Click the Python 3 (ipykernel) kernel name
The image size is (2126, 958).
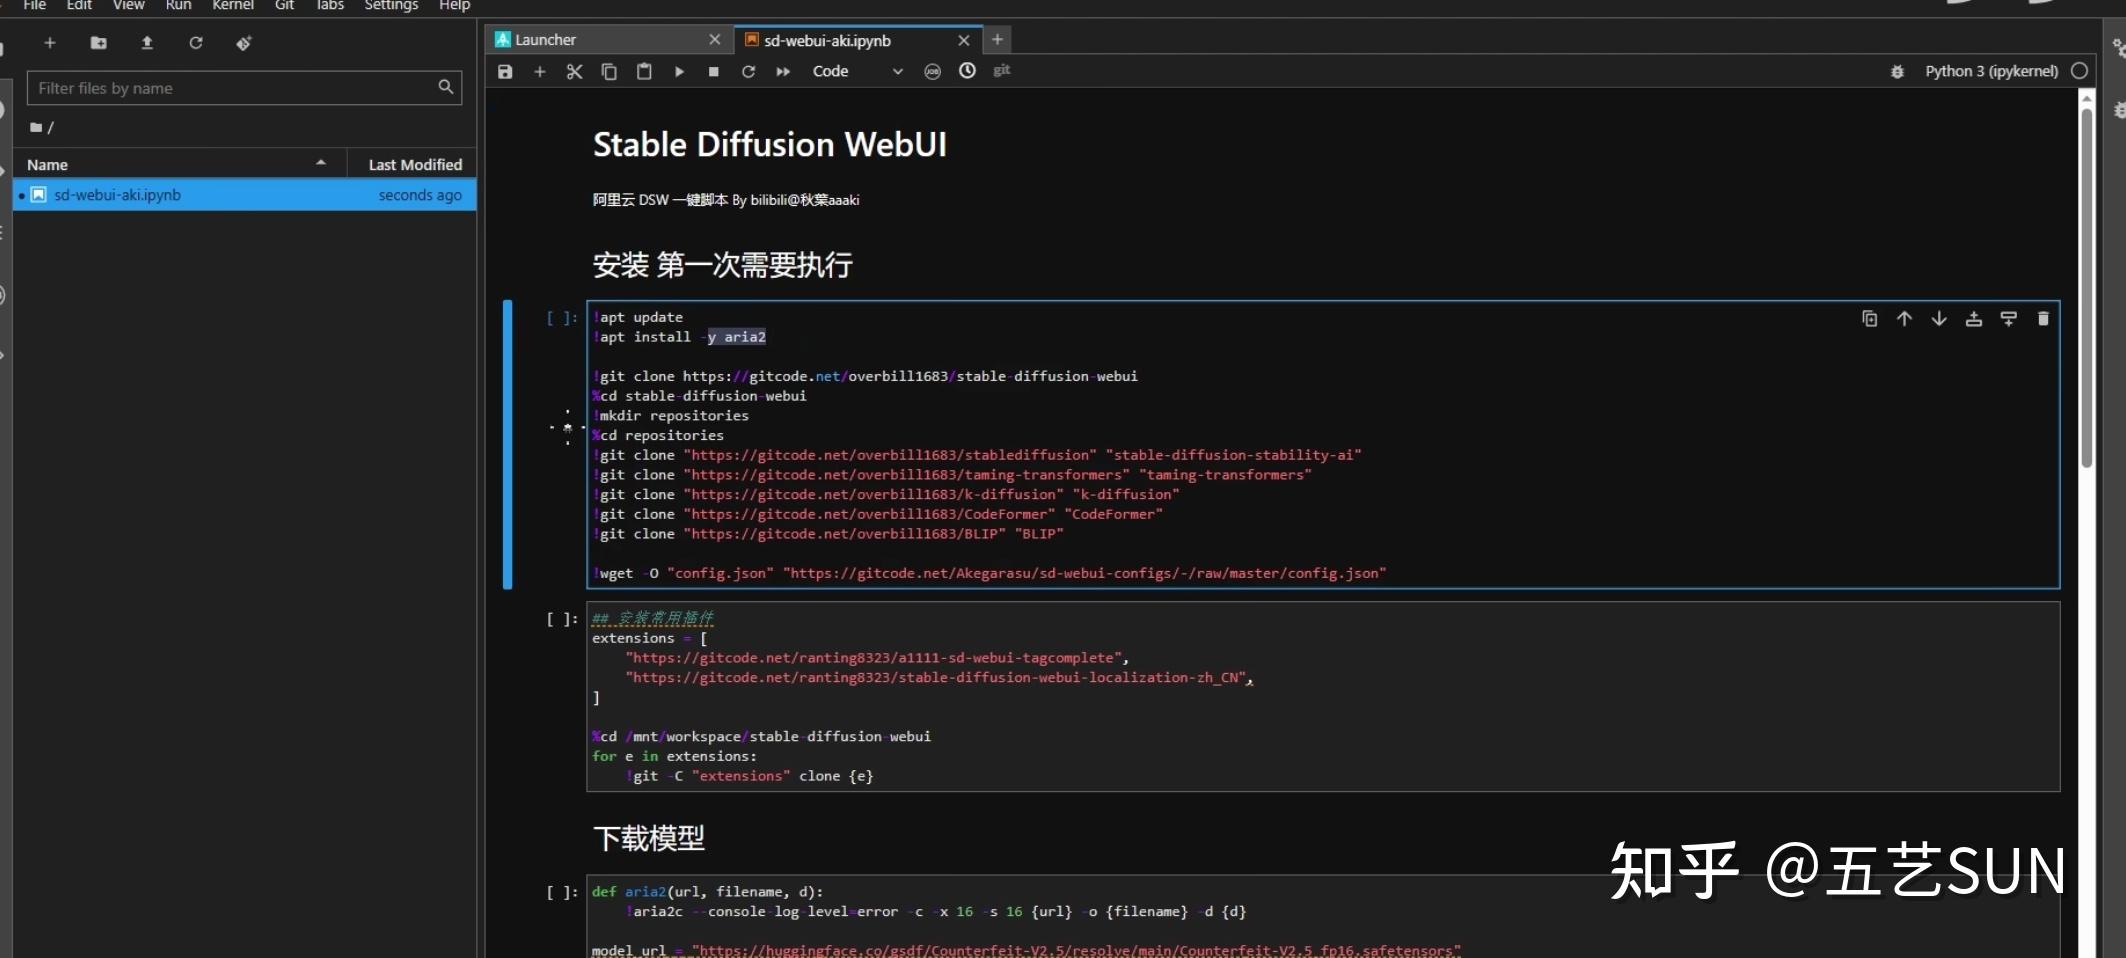tap(1991, 71)
